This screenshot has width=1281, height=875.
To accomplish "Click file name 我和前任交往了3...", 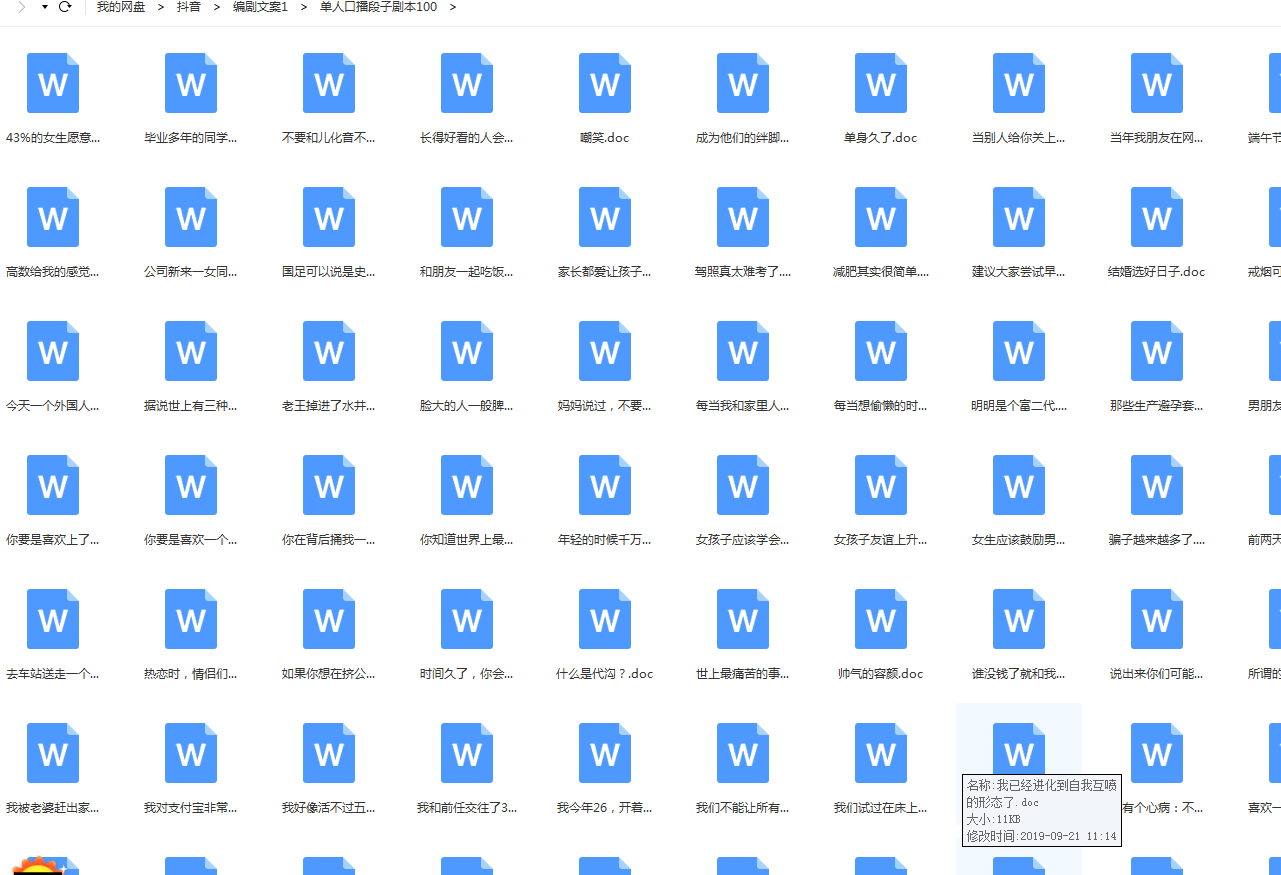I will coord(467,808).
